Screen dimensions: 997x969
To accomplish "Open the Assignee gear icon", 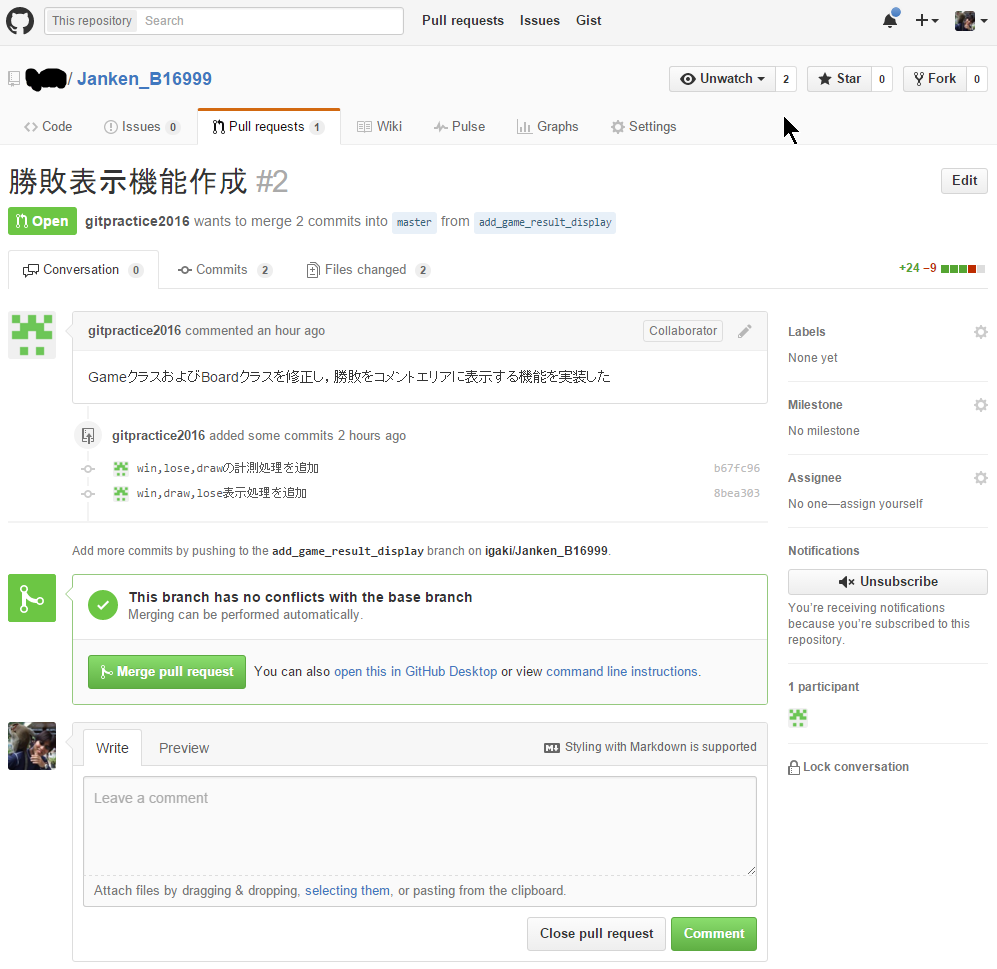I will (980, 478).
